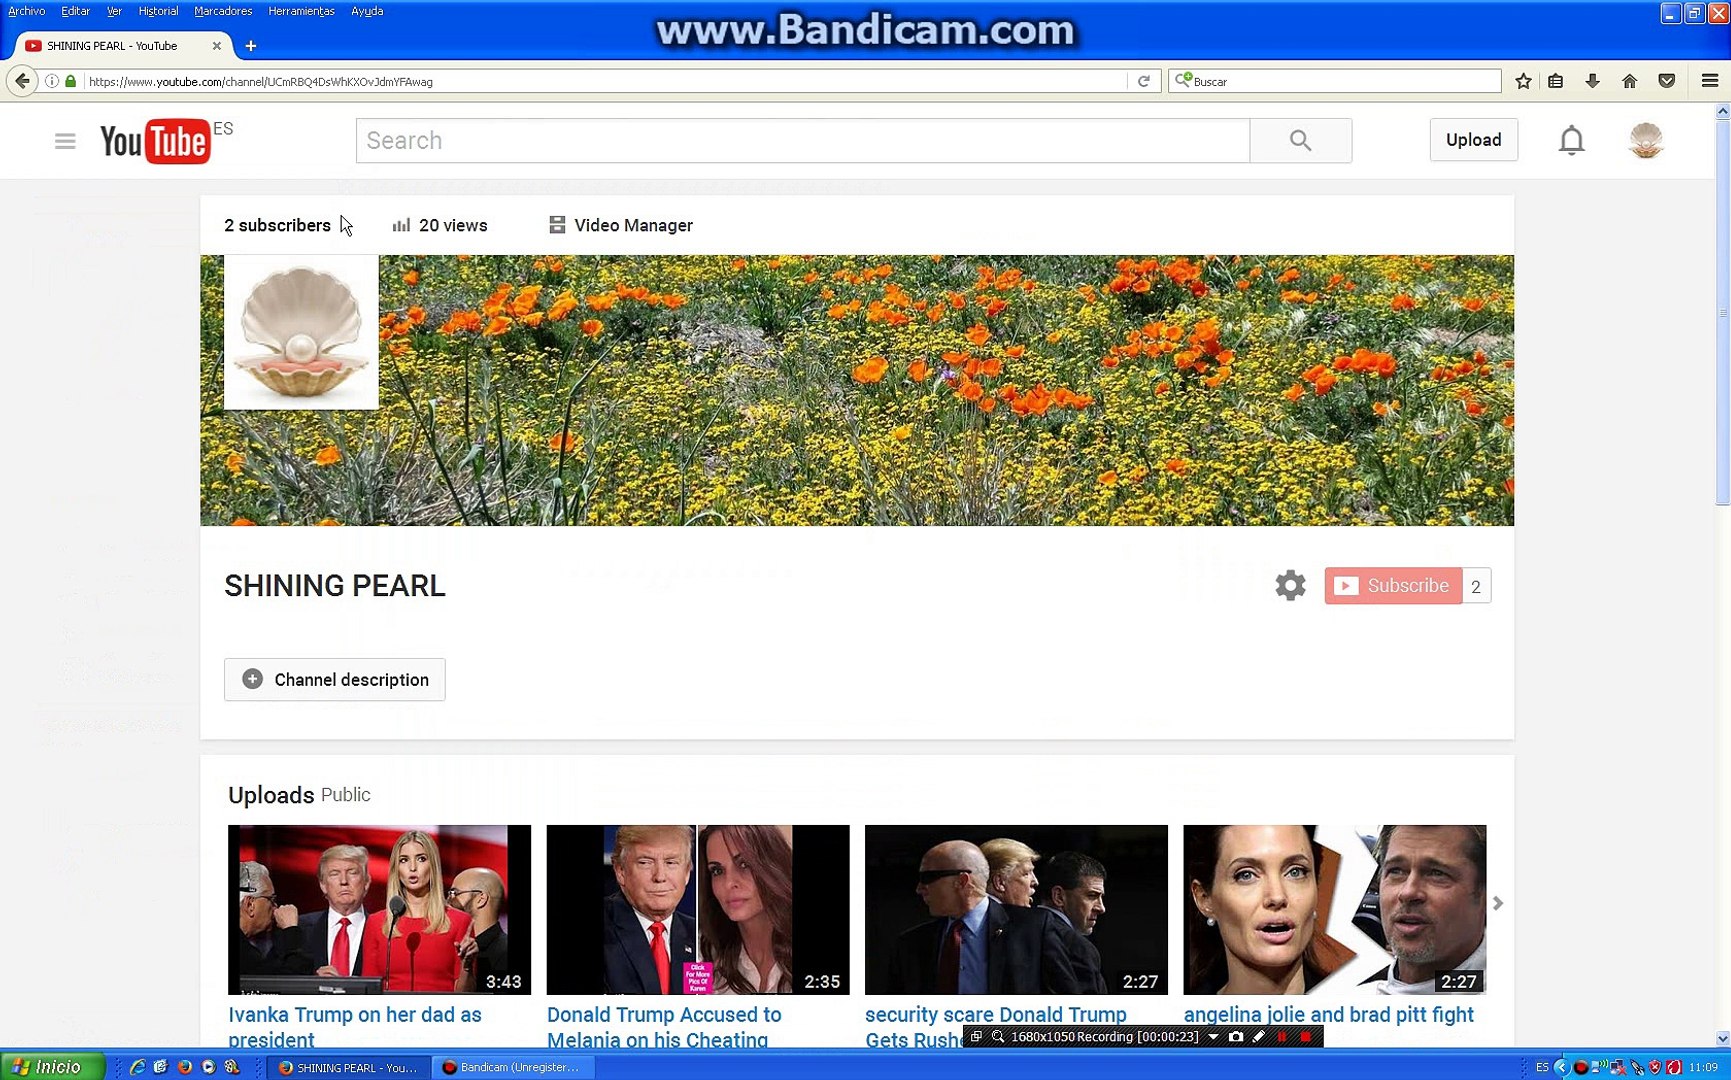Open the channel settings gear
The height and width of the screenshot is (1080, 1731).
[x=1290, y=585]
